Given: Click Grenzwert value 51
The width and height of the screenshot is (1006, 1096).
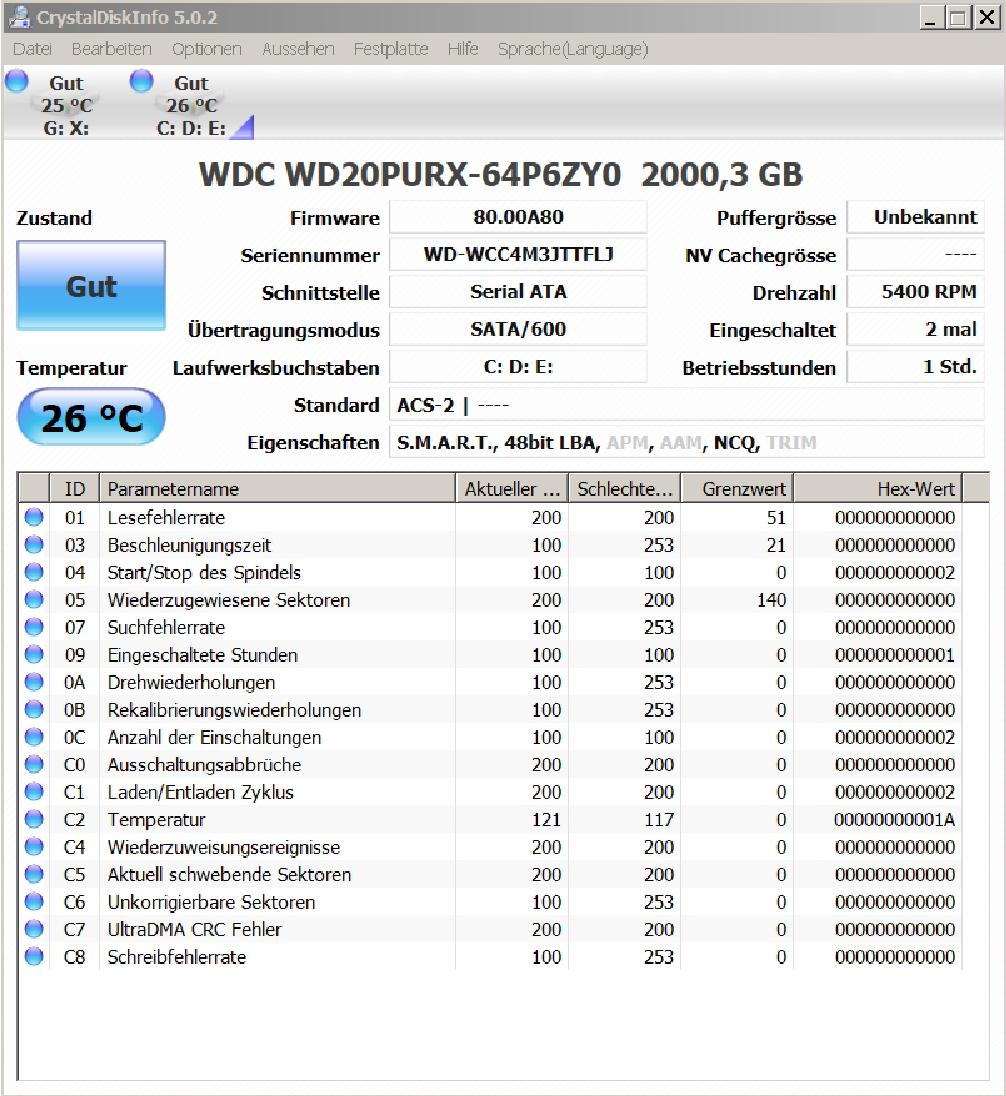Looking at the screenshot, I should click(776, 517).
